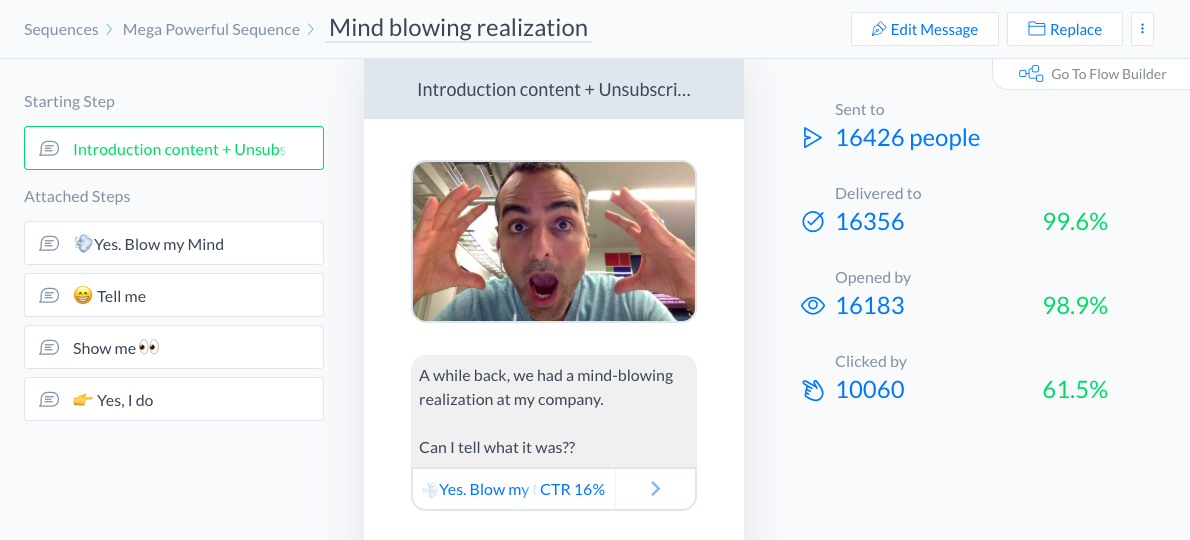This screenshot has width=1190, height=540.
Task: Click the Sent to arrow icon
Action: pos(812,138)
